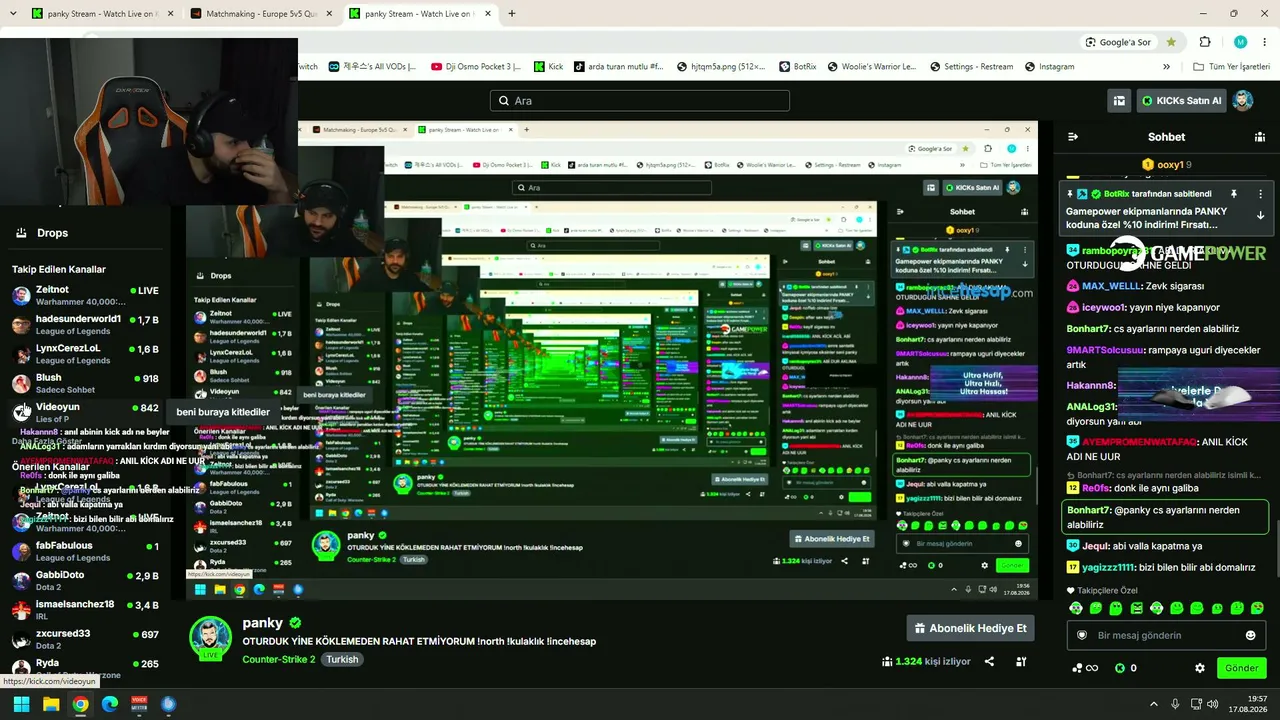Open Blush channel in sidebar

86,383
